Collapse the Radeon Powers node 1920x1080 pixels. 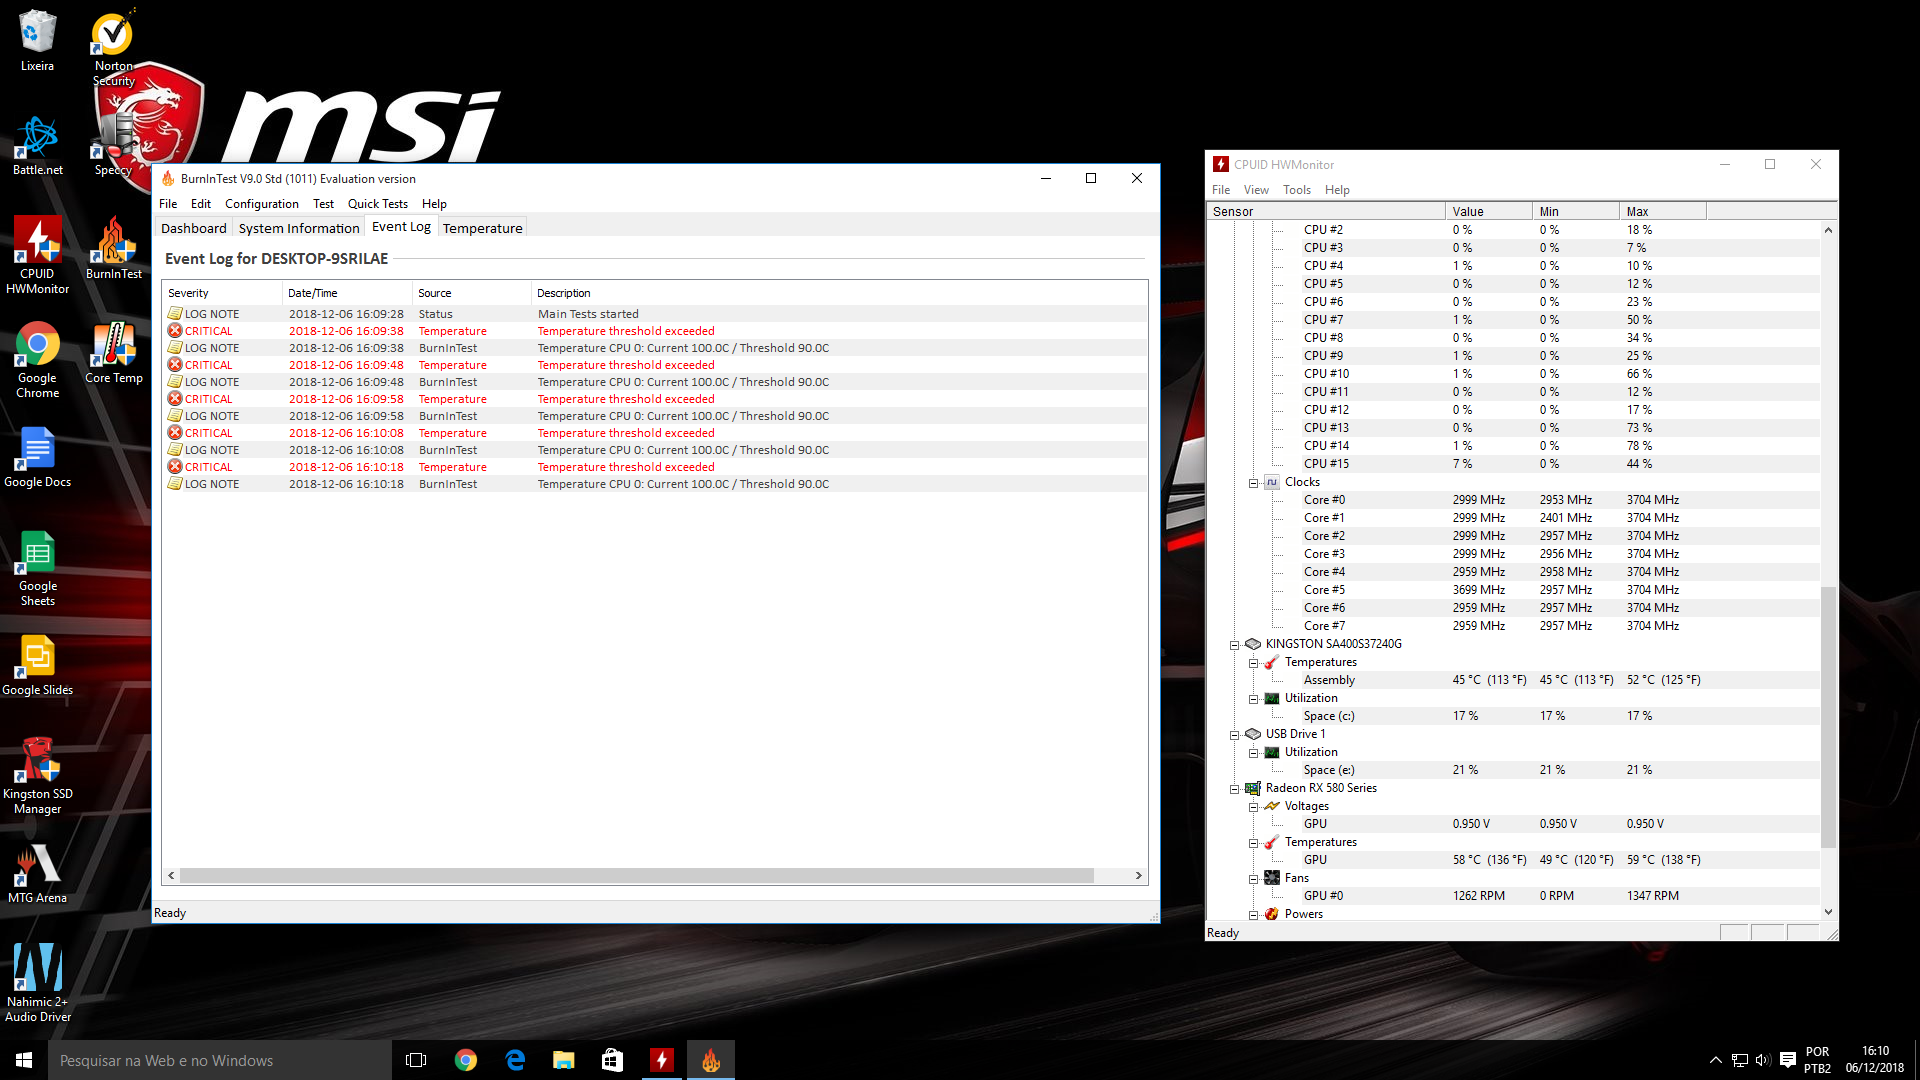[x=1253, y=915]
